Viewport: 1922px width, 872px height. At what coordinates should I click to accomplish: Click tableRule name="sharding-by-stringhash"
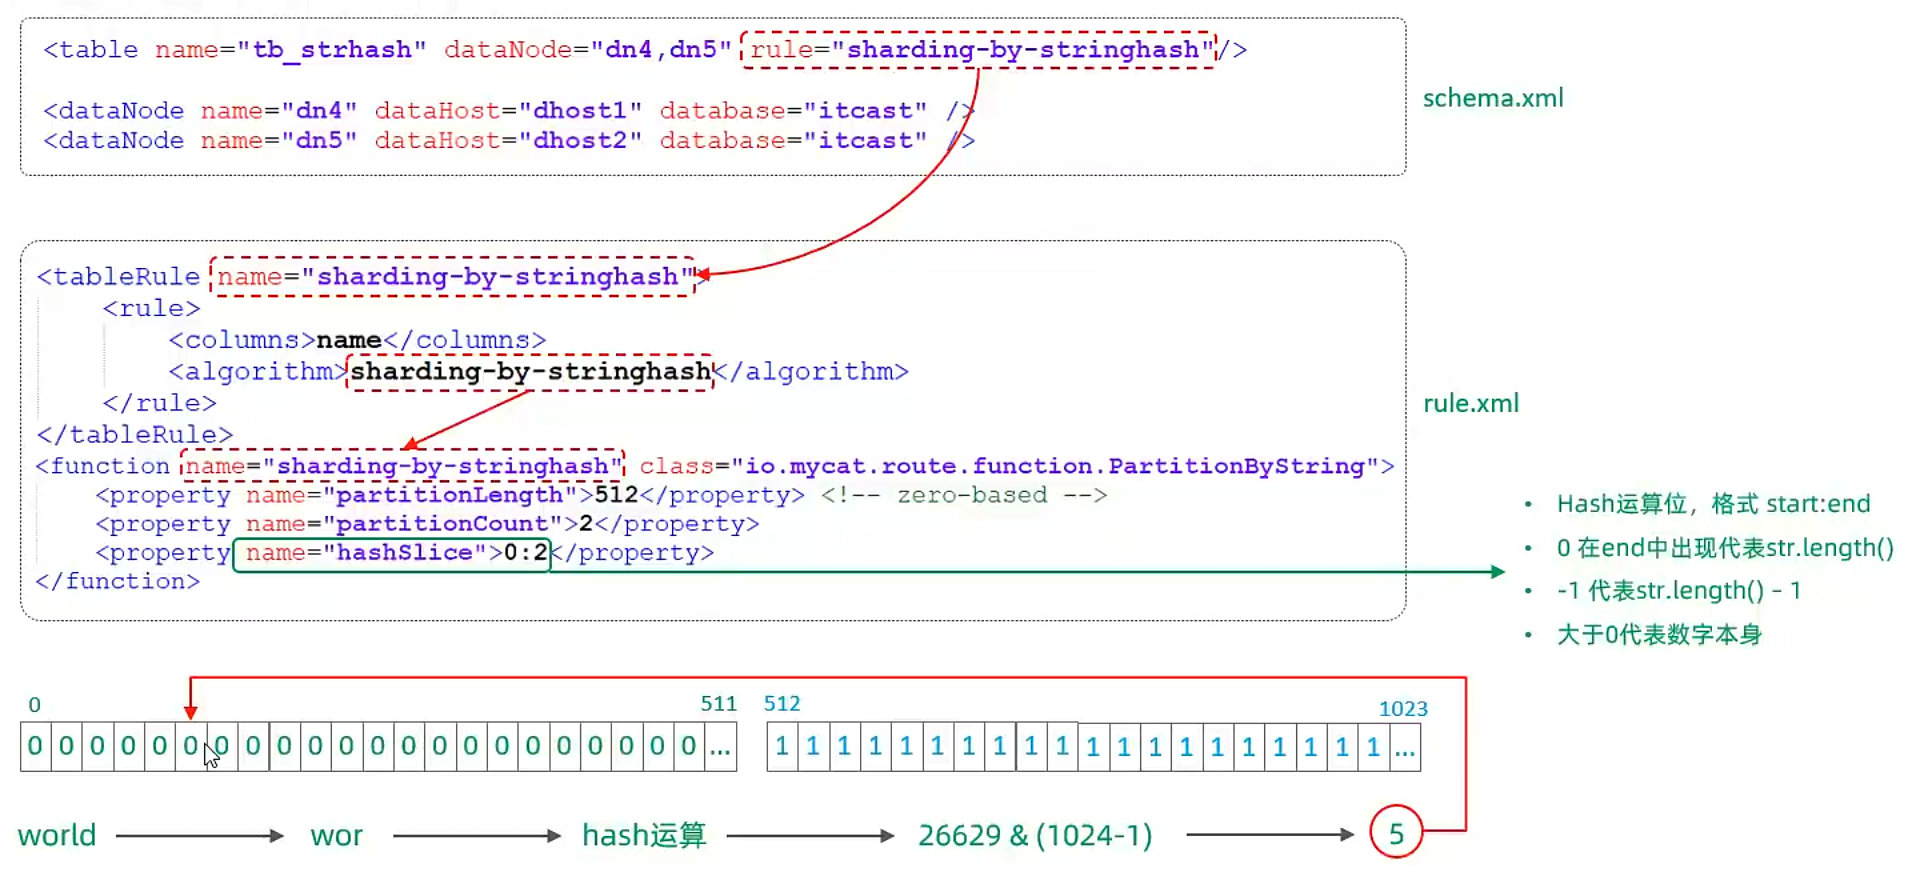455,277
